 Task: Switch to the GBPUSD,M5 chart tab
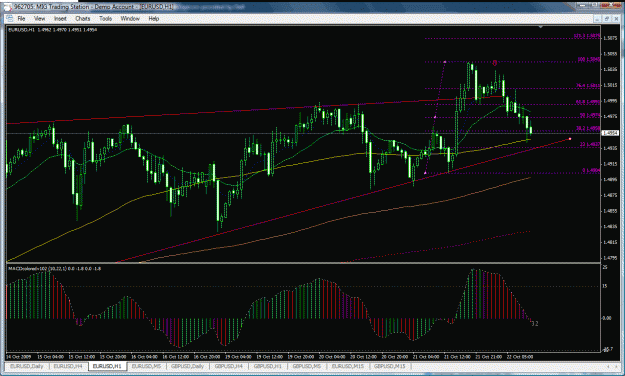[307, 366]
